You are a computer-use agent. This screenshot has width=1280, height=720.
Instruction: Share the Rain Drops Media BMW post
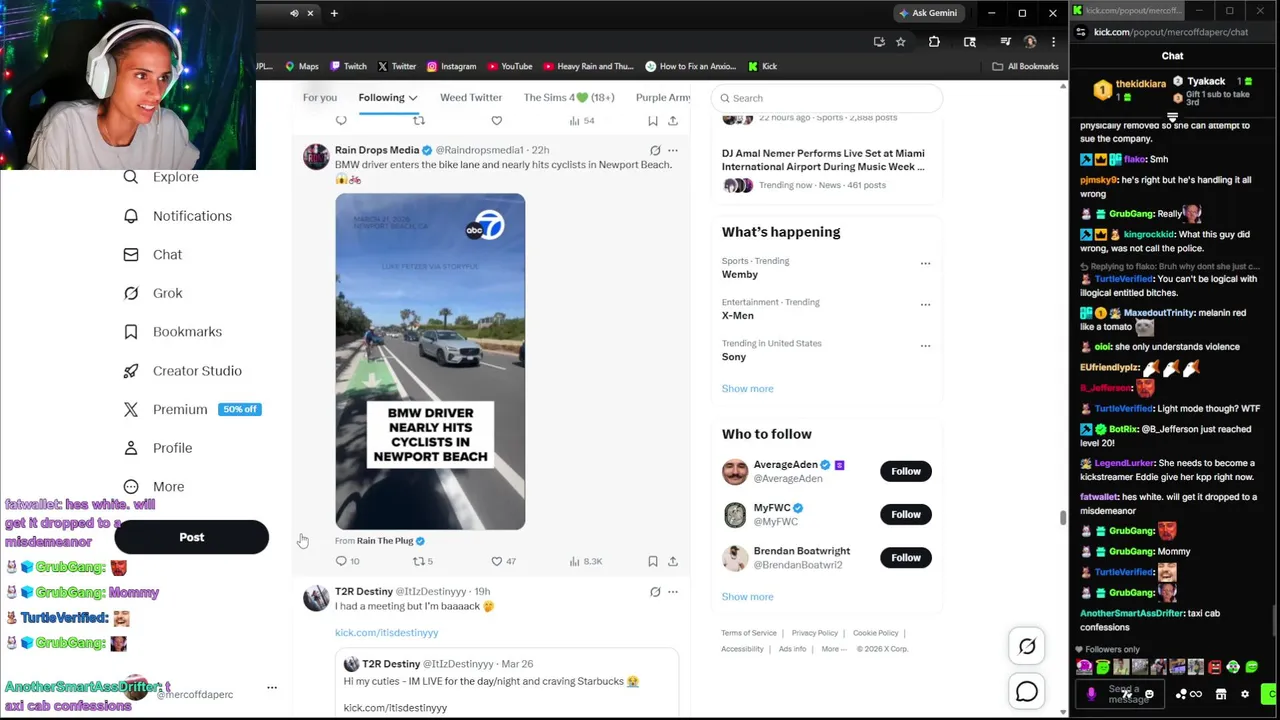(x=673, y=561)
